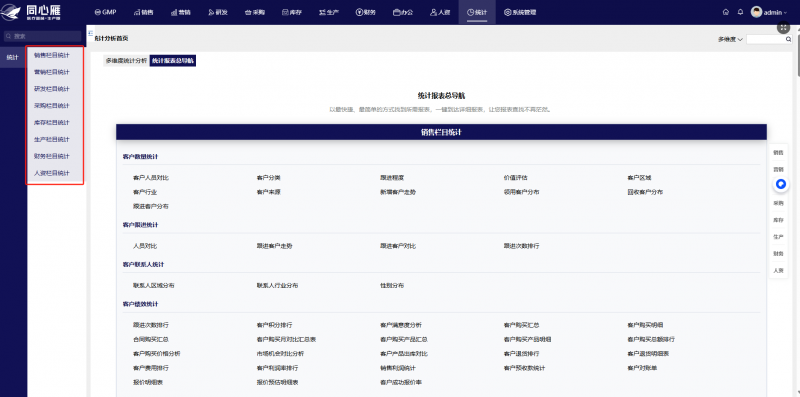Click the fullscreen grid icon below admin
The height and width of the screenshot is (397, 800).
783,28
